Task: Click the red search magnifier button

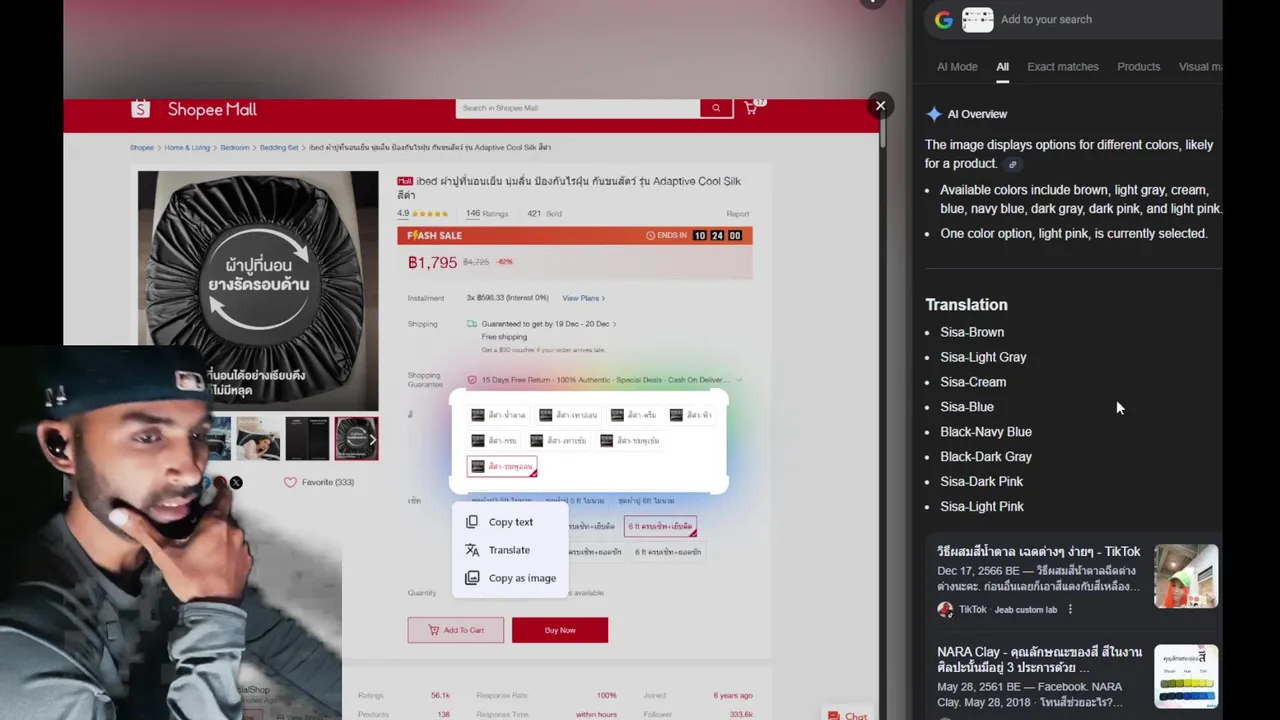Action: (x=716, y=108)
